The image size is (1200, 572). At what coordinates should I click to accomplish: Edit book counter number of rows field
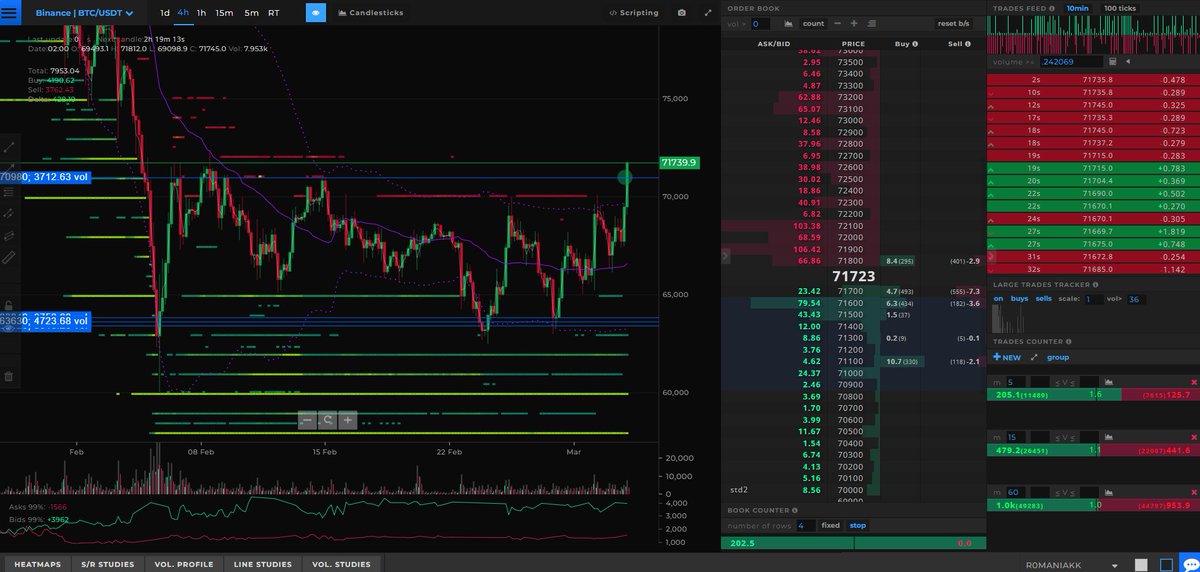804,525
